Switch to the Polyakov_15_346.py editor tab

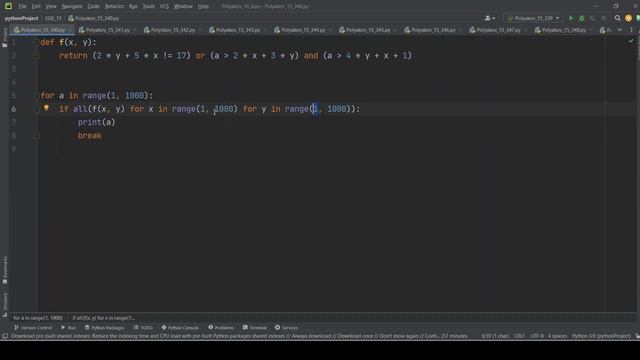(433, 30)
